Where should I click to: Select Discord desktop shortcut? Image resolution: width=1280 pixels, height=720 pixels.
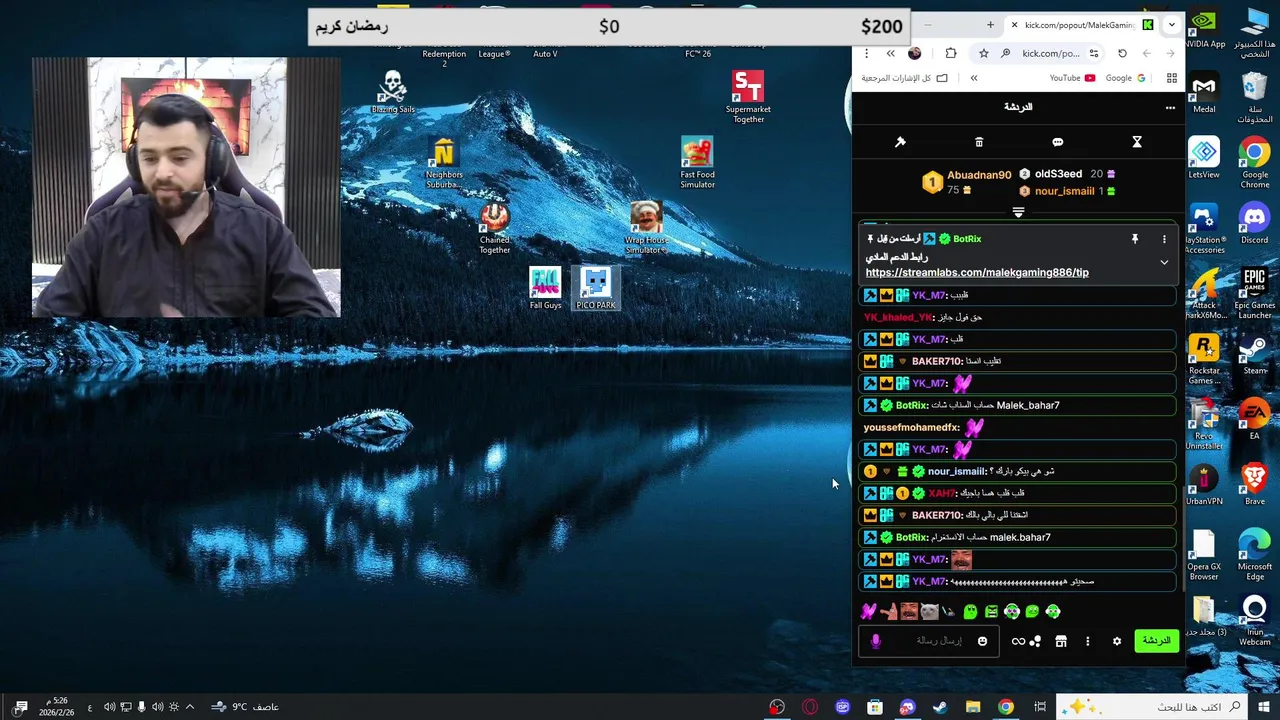[1254, 224]
